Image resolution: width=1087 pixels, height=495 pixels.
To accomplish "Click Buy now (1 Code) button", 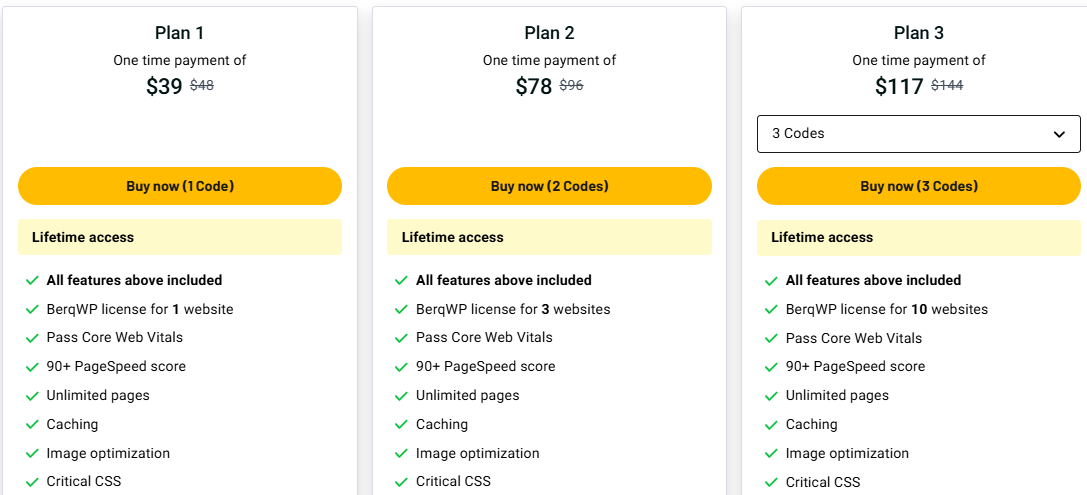I will (x=180, y=186).
